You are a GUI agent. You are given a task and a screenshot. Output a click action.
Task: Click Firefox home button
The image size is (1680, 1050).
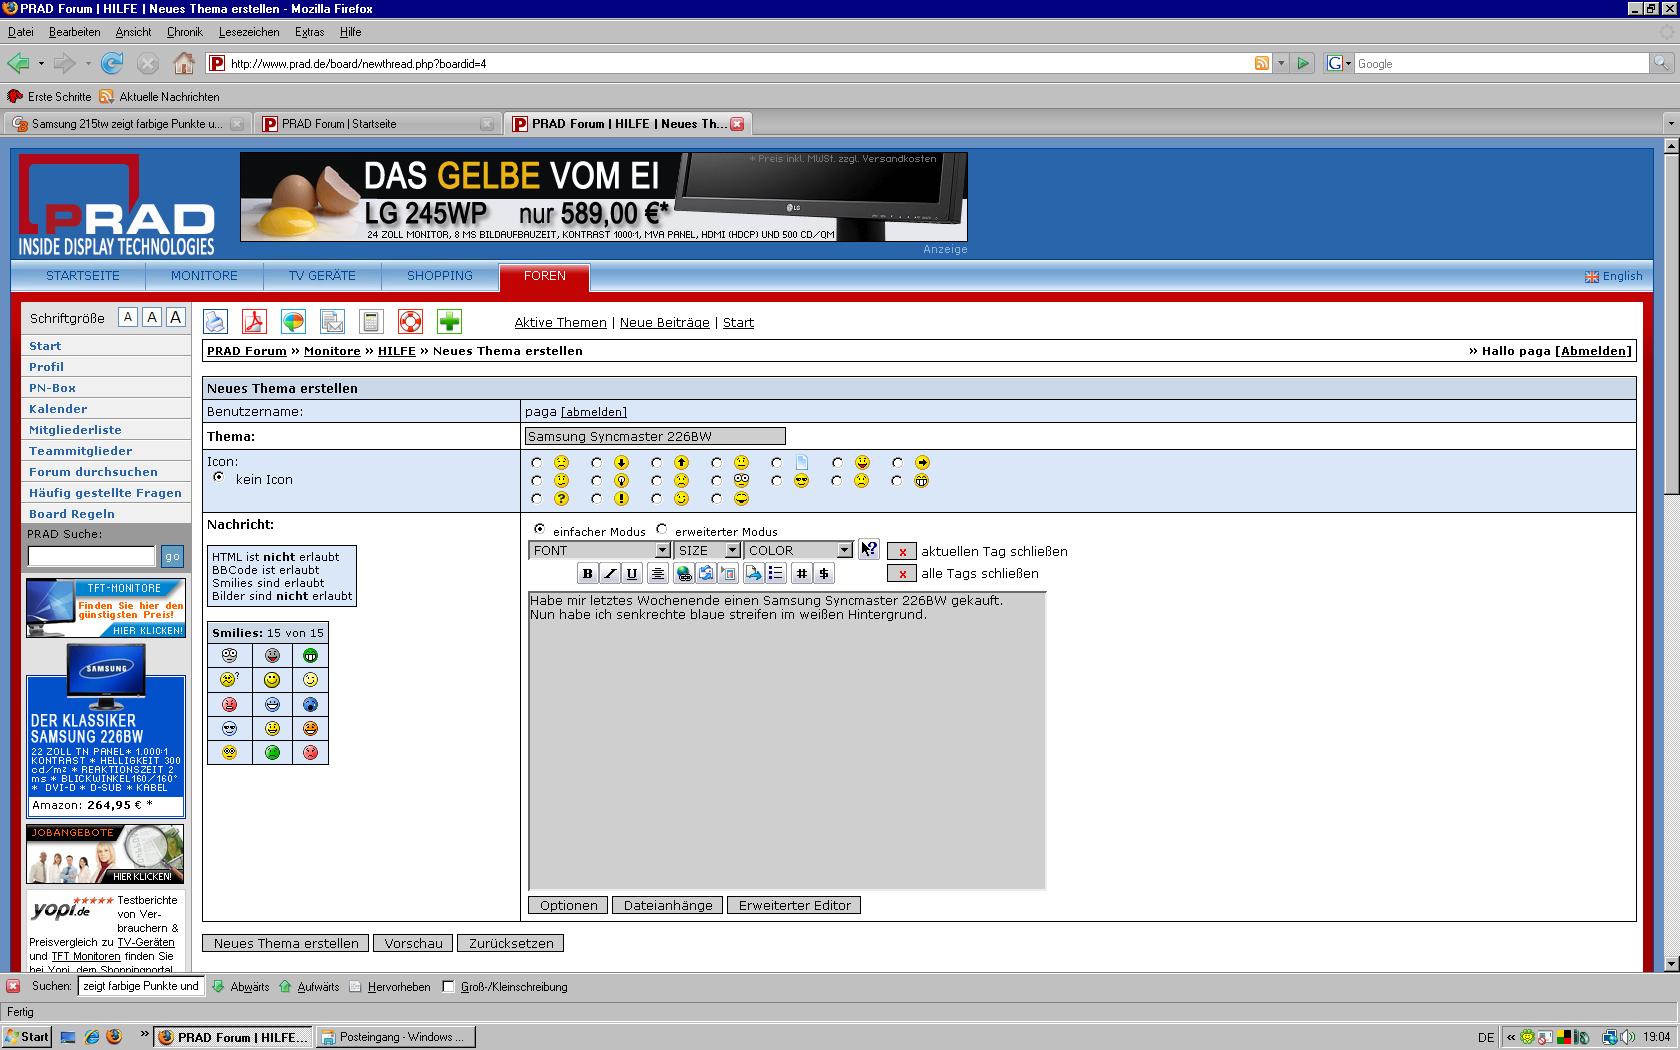pos(183,63)
